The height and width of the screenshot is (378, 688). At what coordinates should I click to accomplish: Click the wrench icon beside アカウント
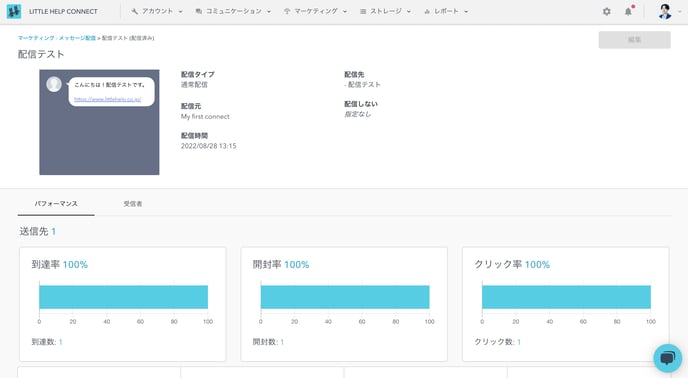[x=134, y=11]
